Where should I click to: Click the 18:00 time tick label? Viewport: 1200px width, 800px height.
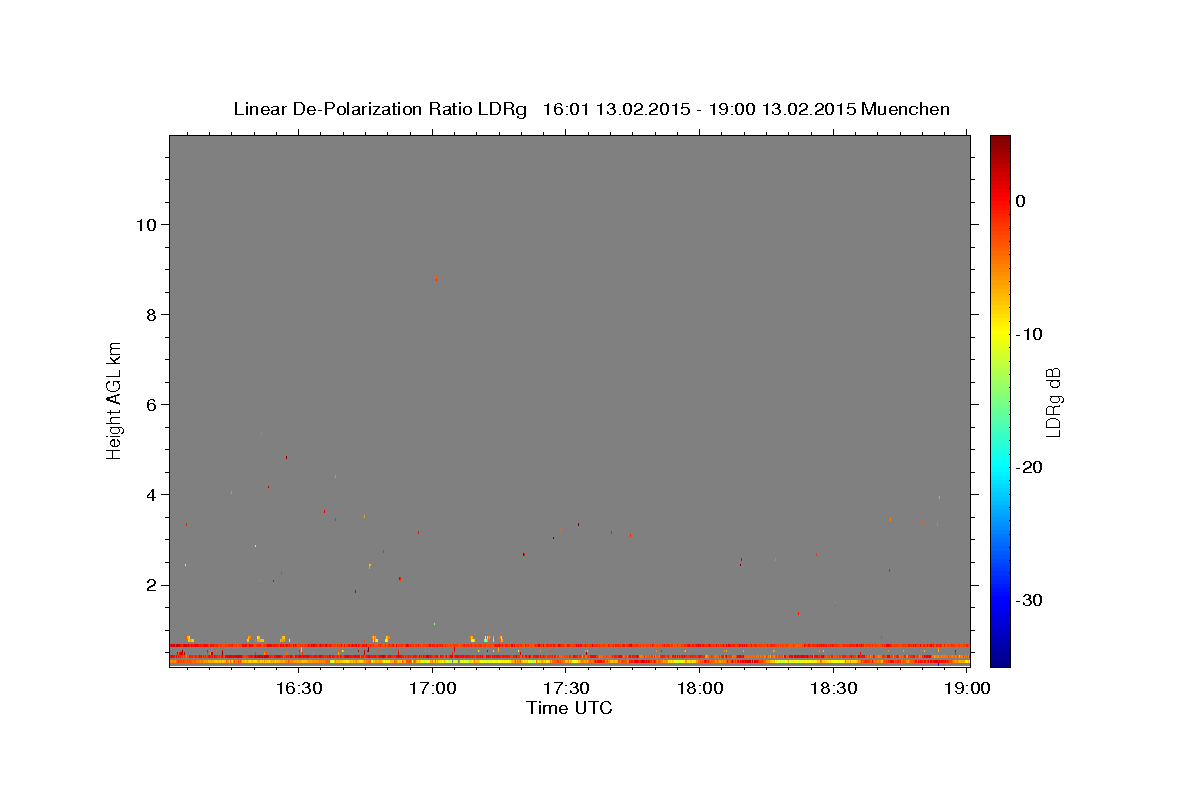click(700, 688)
